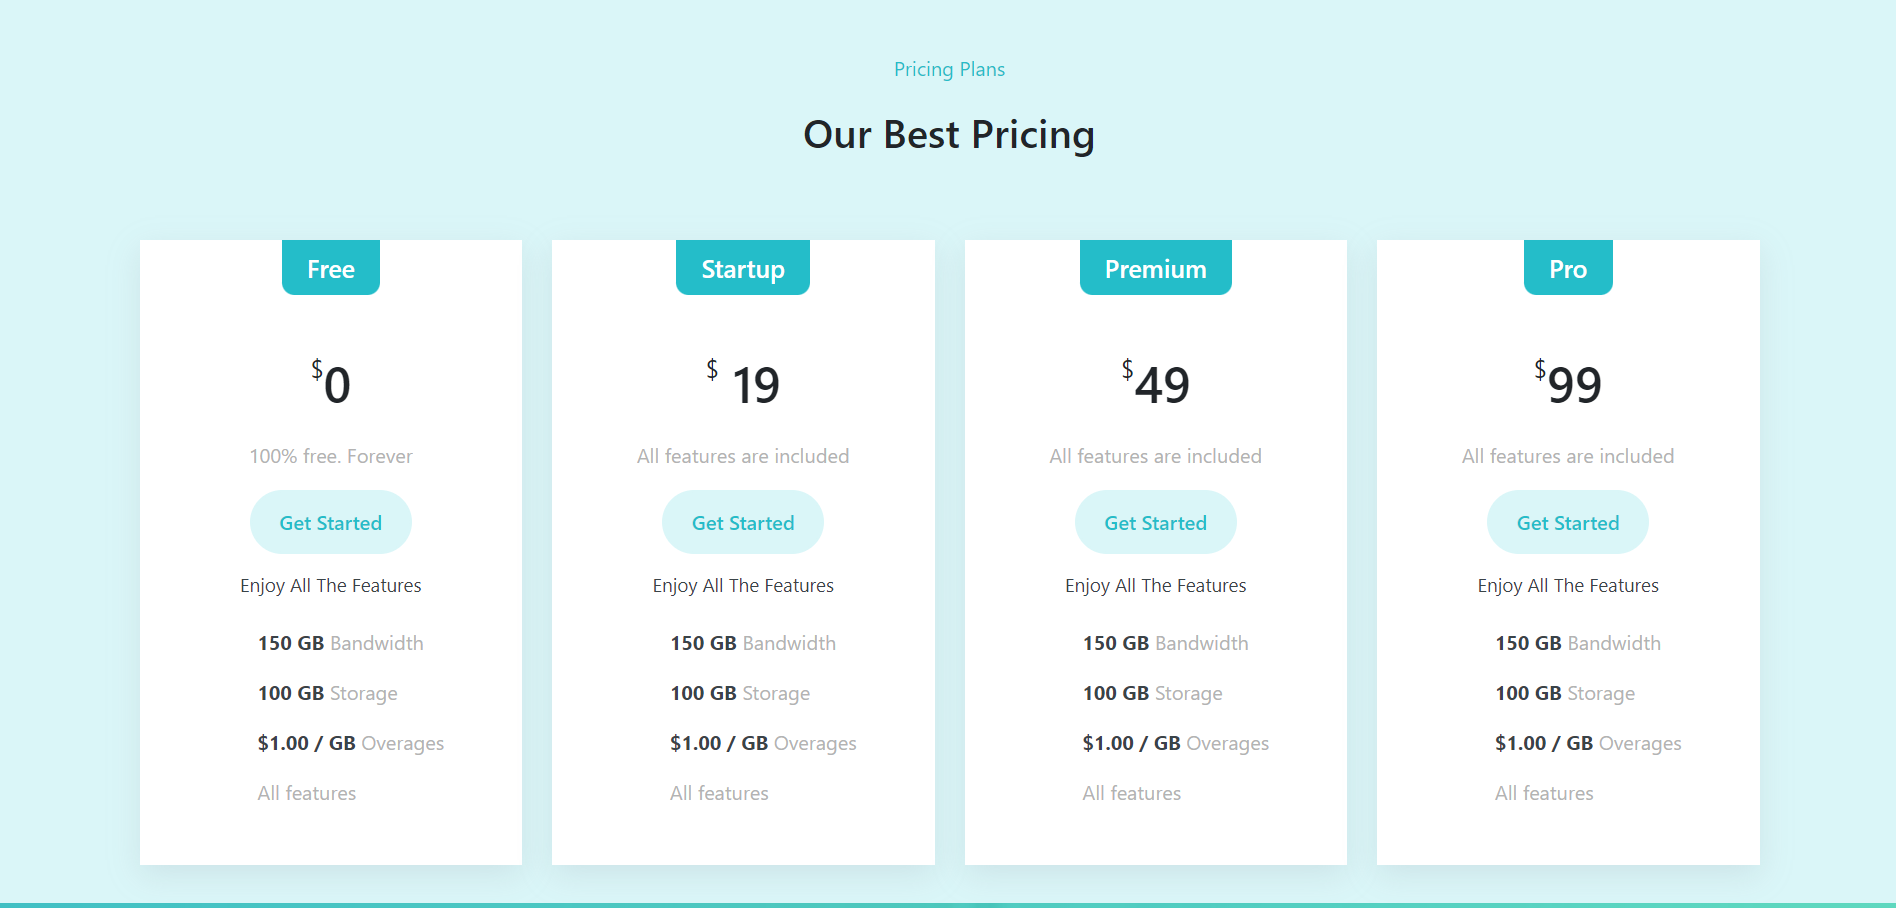Click Get Started on the Startup plan

coord(743,522)
